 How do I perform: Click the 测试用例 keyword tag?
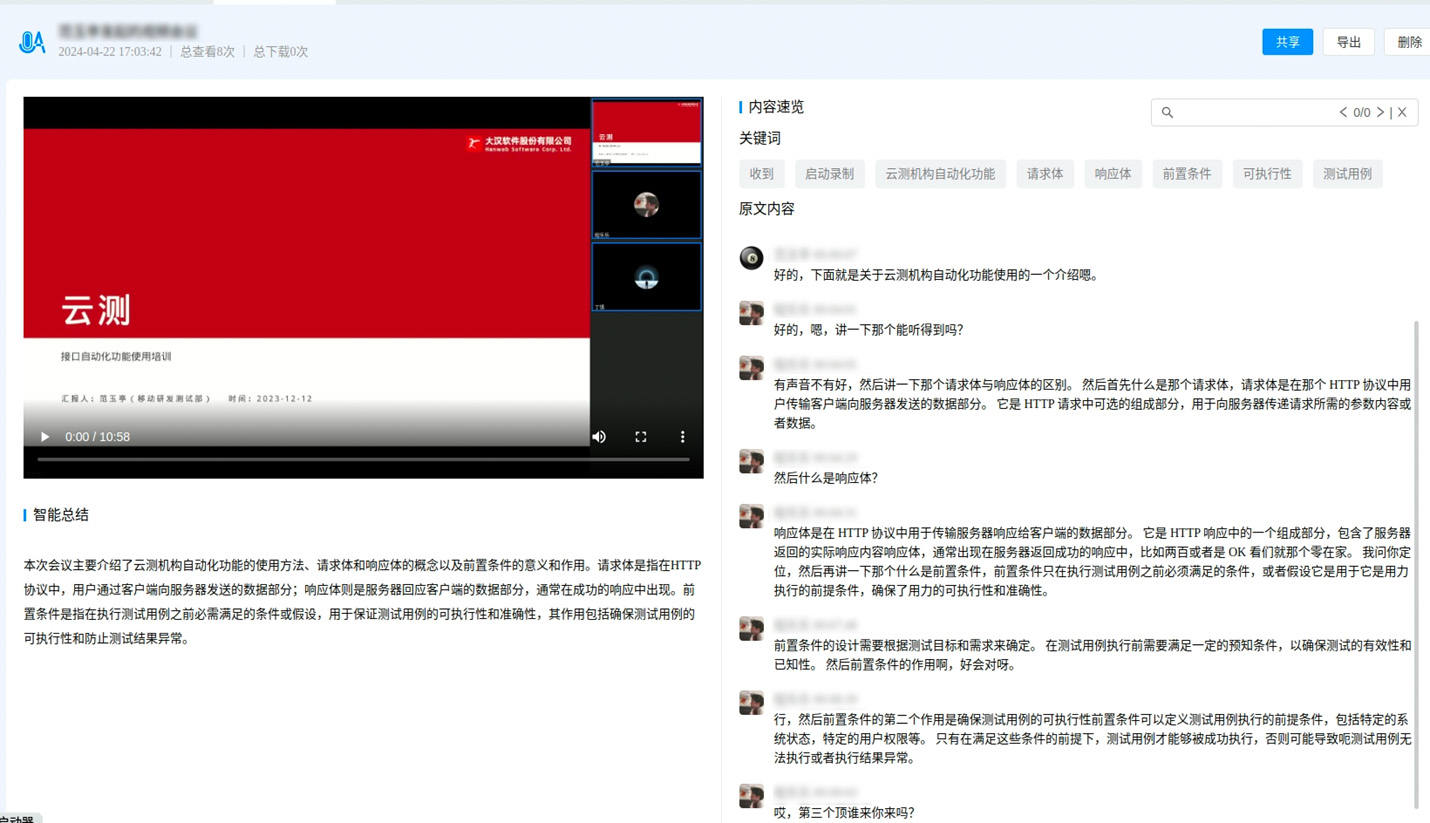[x=1347, y=174]
